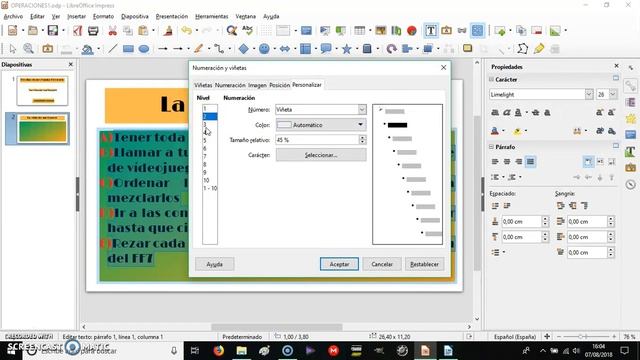640x360 pixels.
Task: Click the Cut scissors icon
Action: pyautogui.click(x=112, y=31)
